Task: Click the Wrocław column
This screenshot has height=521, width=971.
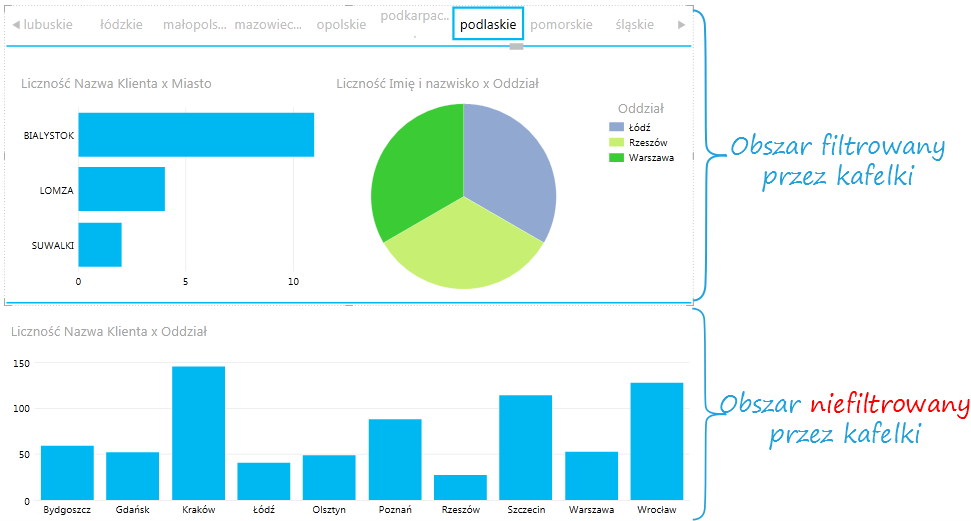Action: pyautogui.click(x=657, y=441)
